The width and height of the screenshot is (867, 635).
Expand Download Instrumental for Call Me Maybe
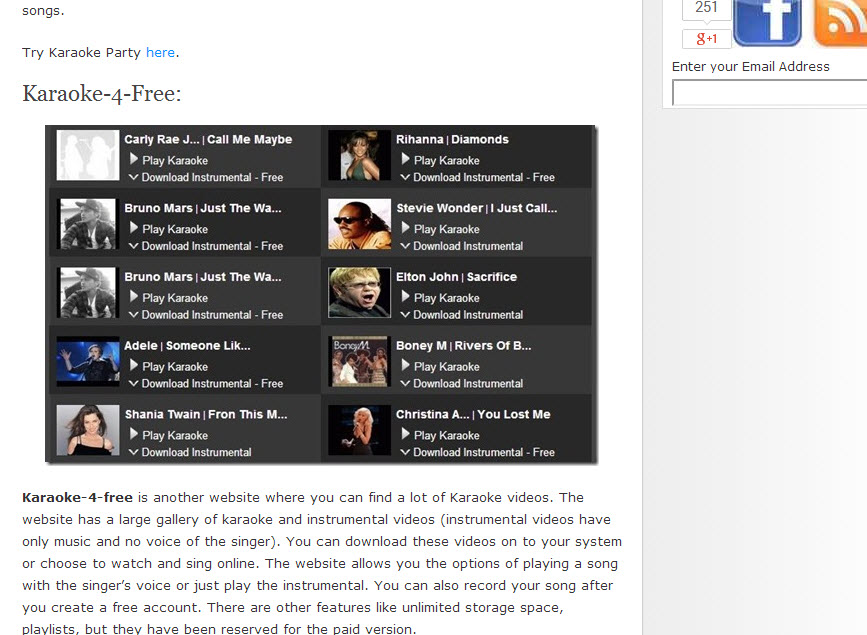point(206,178)
